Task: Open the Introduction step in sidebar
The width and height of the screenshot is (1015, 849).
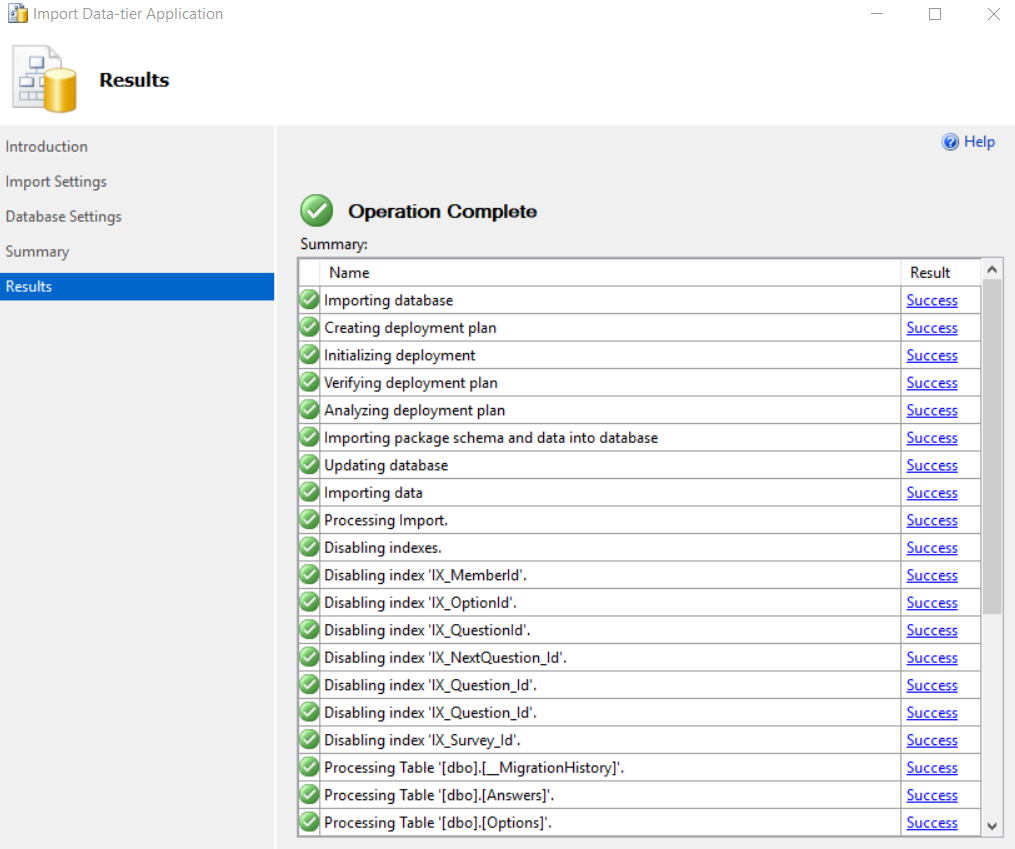Action: point(47,147)
